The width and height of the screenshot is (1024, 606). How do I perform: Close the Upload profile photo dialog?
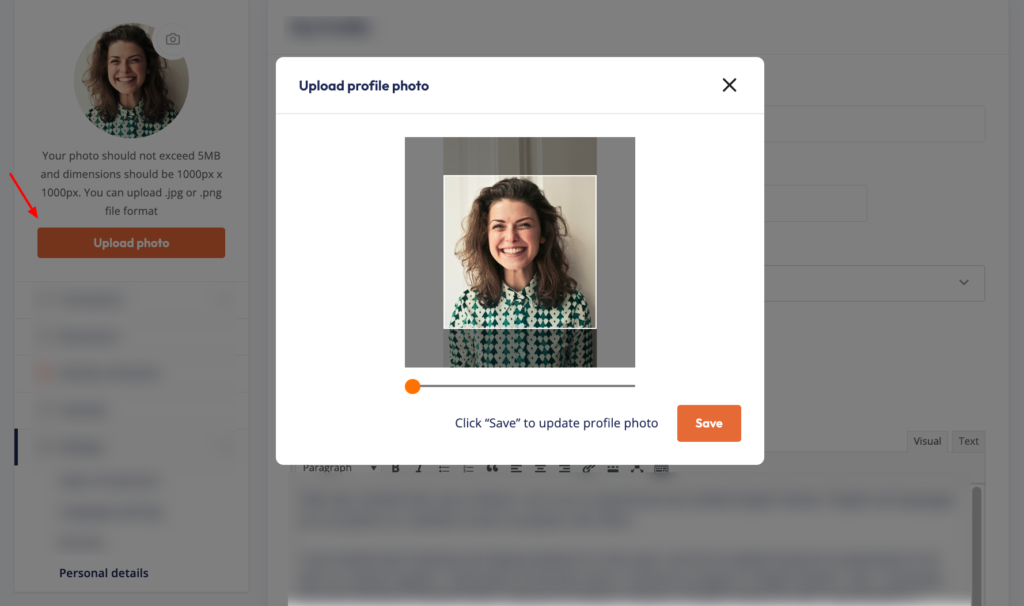(729, 85)
